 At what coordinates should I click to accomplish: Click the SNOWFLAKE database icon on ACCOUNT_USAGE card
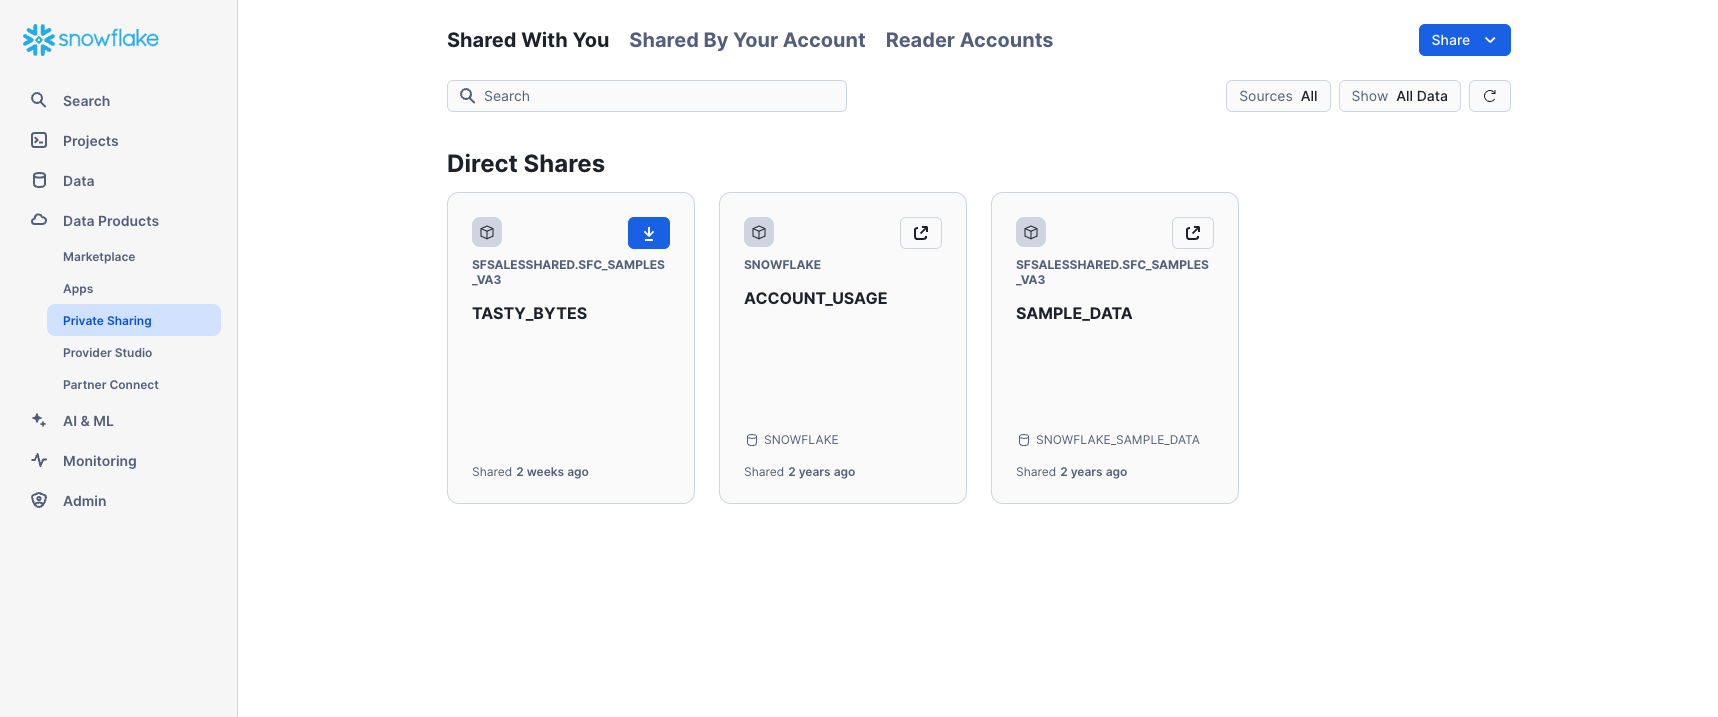(752, 440)
